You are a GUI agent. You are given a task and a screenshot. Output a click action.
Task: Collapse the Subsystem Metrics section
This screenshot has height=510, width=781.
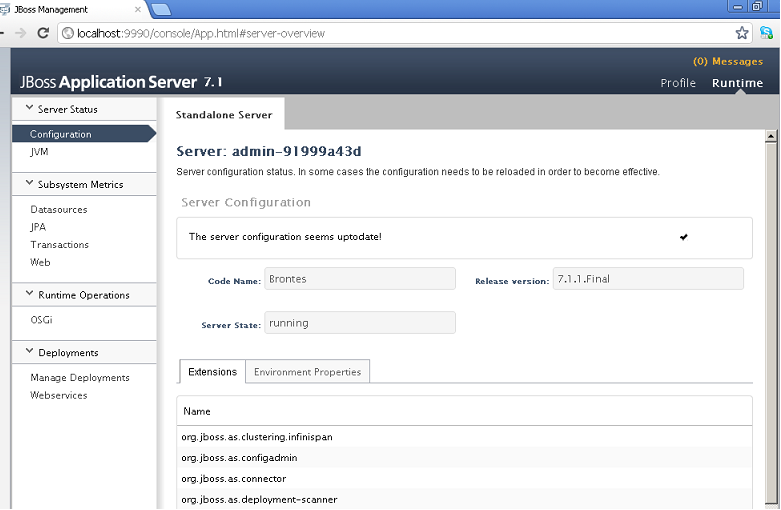pyautogui.click(x=29, y=184)
